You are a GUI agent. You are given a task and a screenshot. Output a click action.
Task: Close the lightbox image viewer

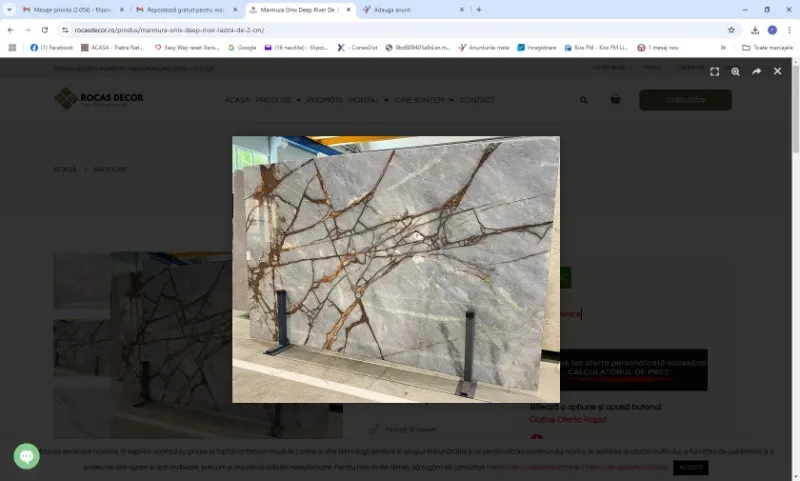click(777, 71)
